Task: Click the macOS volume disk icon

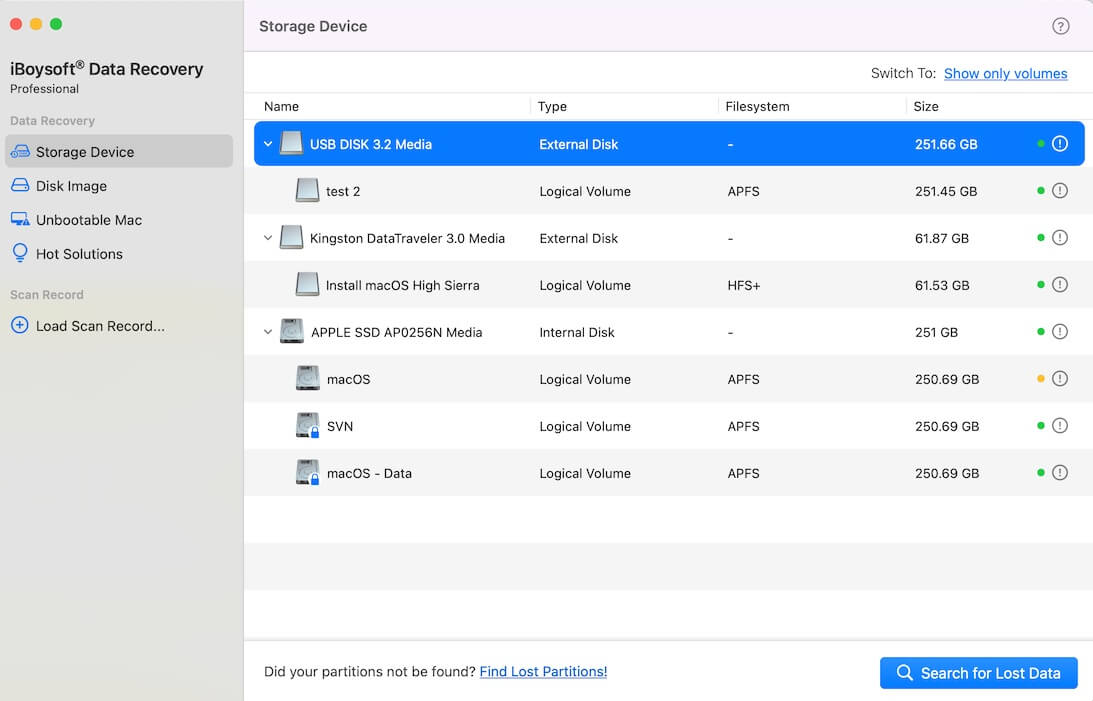Action: coord(307,378)
